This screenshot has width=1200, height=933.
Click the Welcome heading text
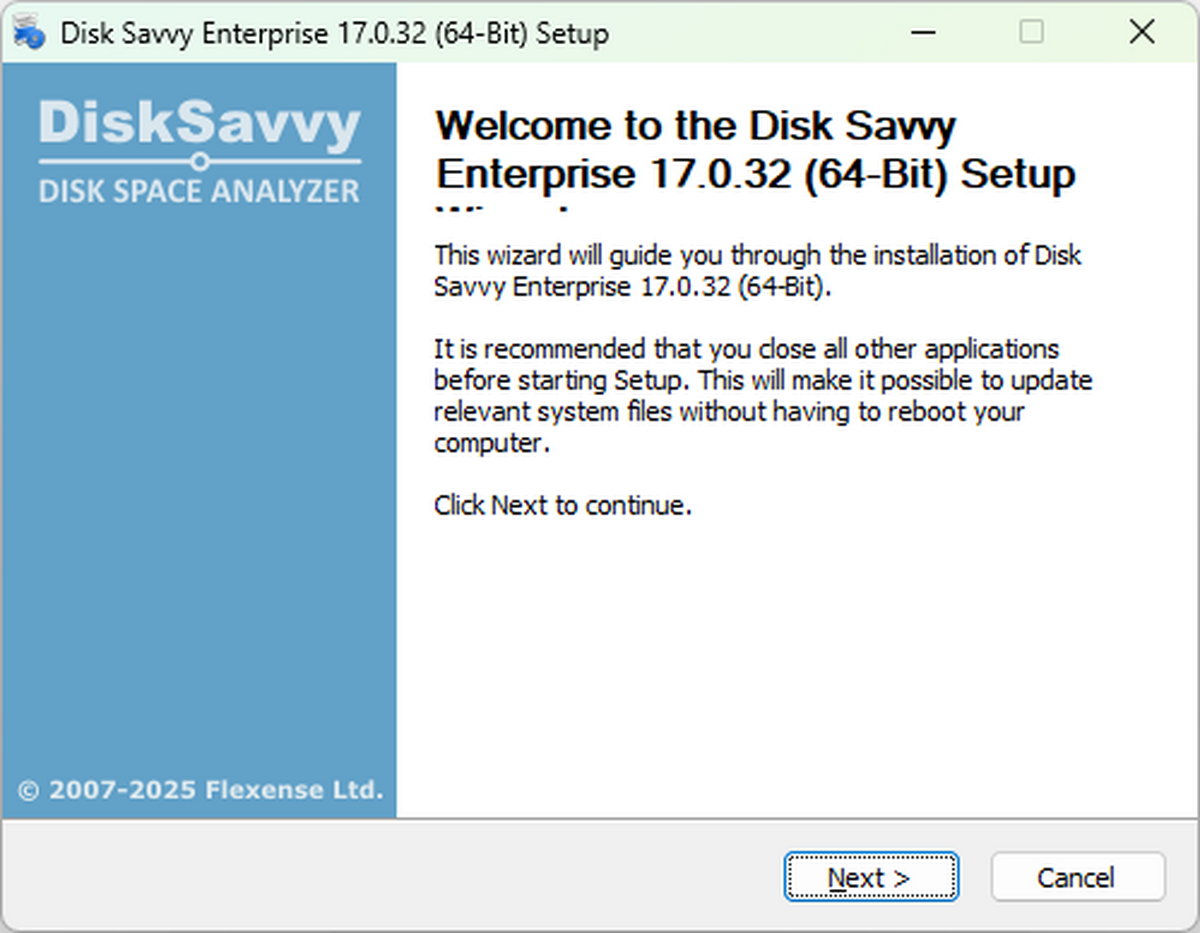click(755, 150)
